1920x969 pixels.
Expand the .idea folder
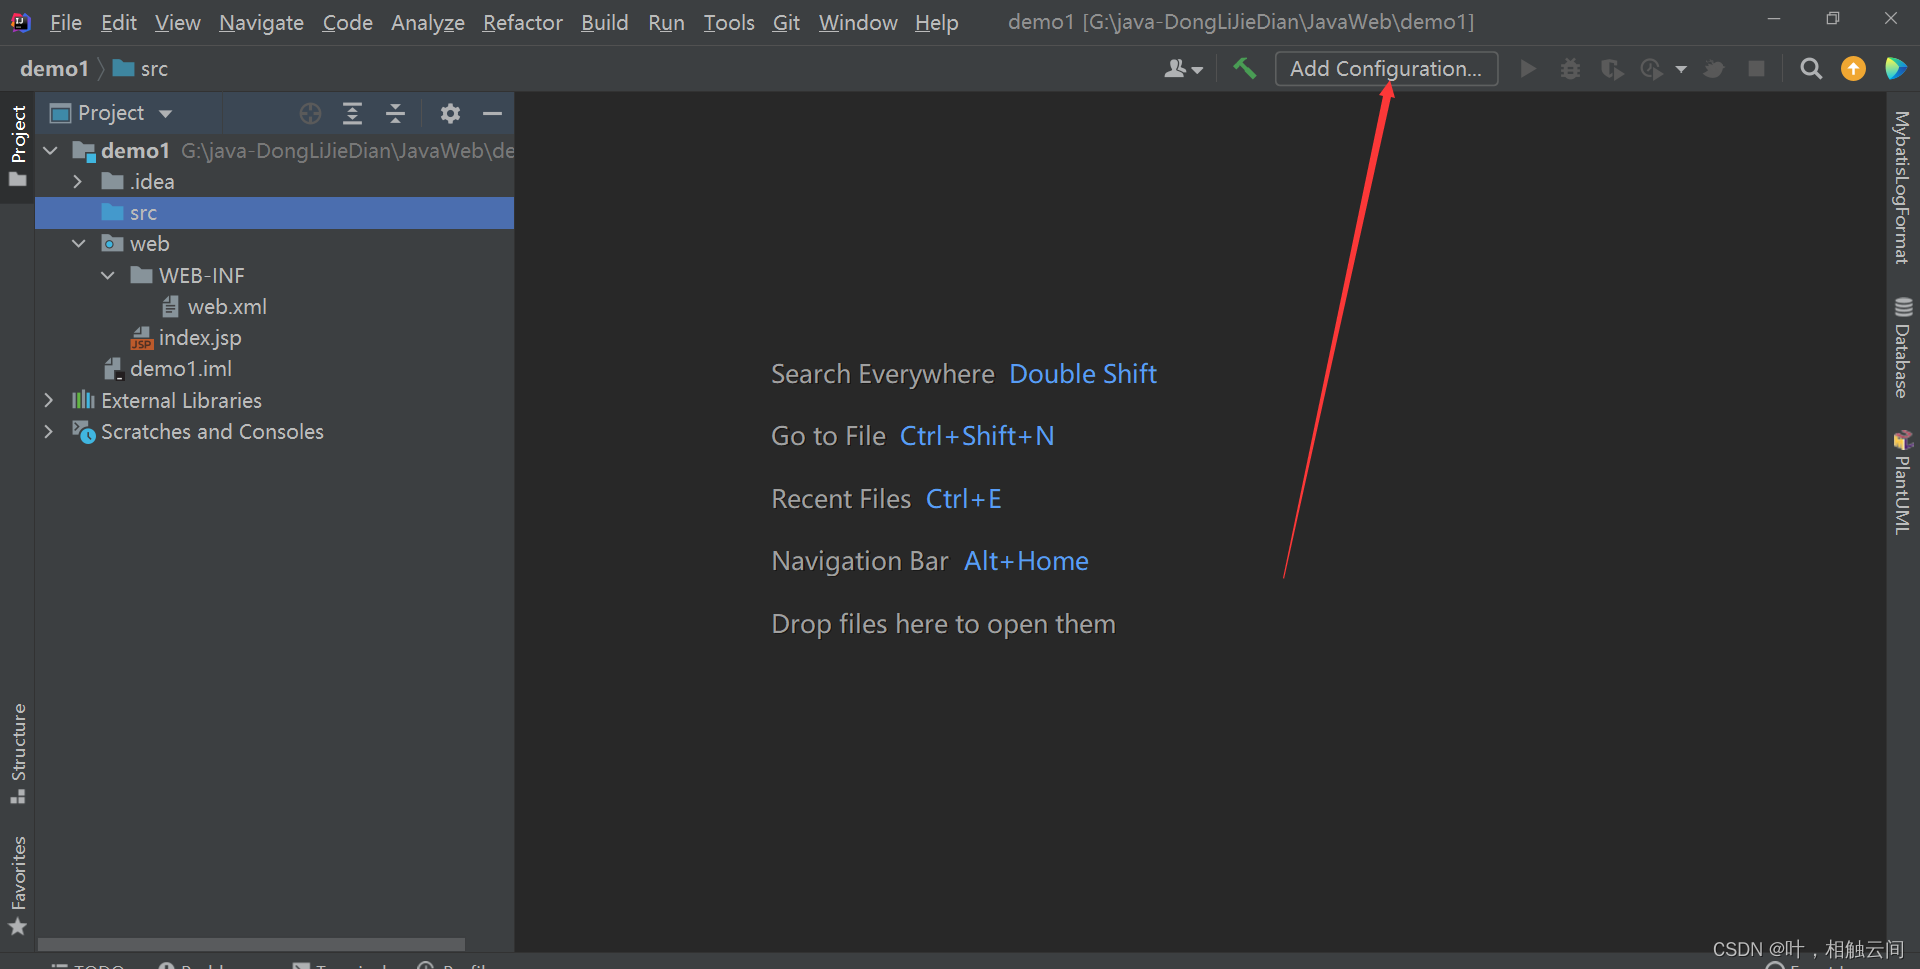pos(78,181)
